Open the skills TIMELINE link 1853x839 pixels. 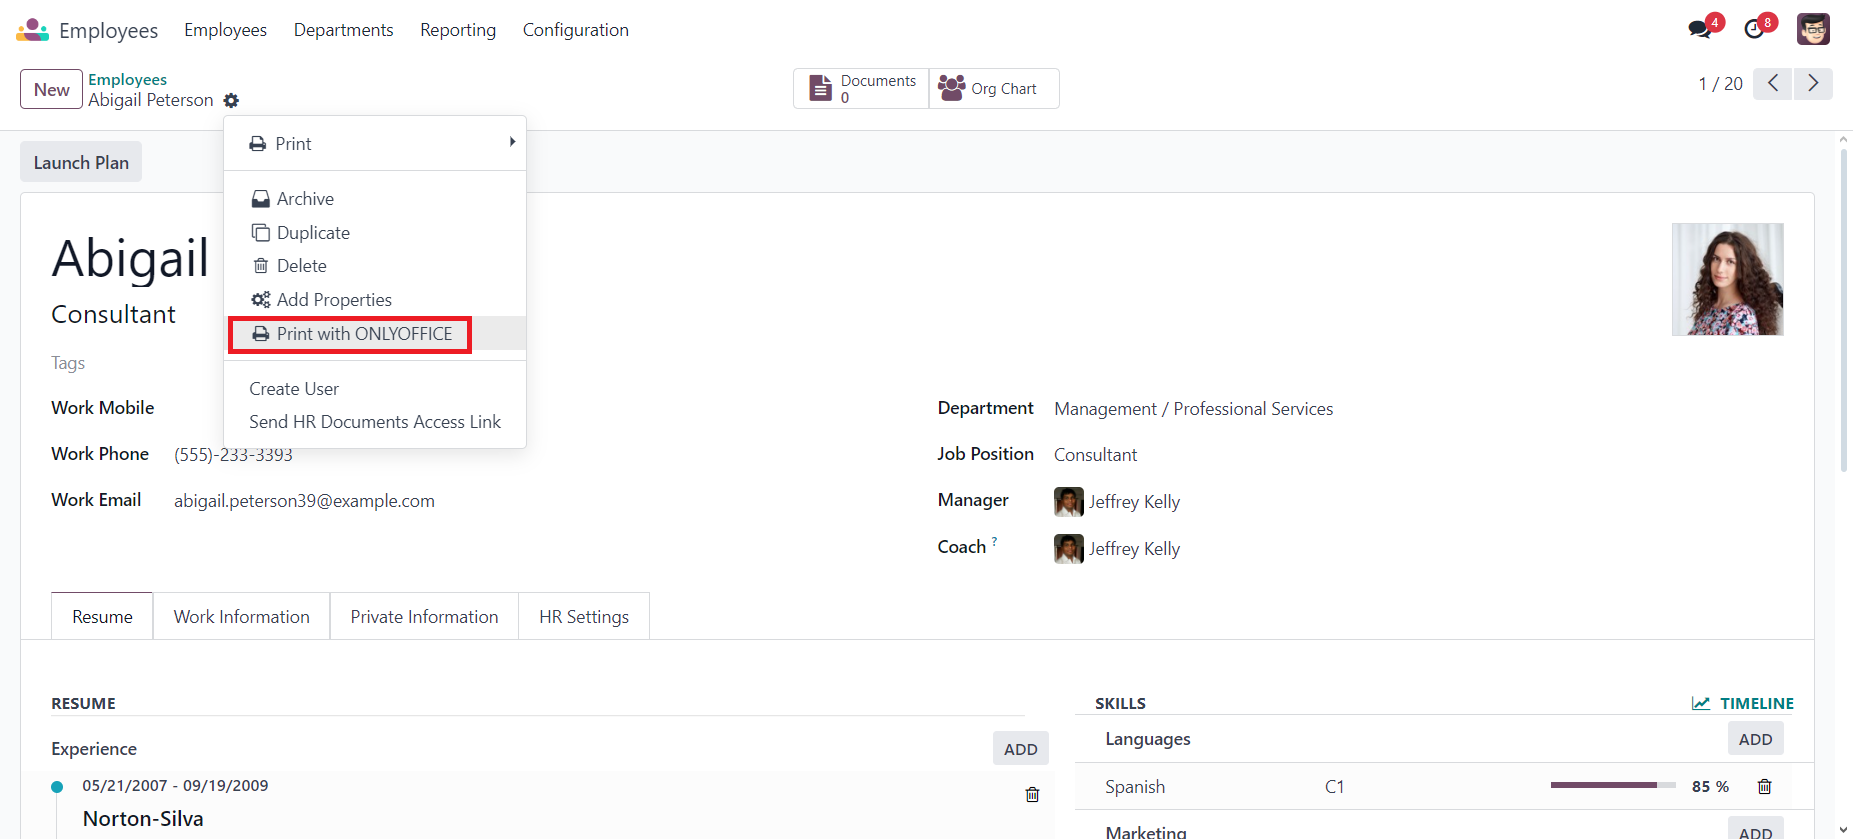pyautogui.click(x=1743, y=703)
